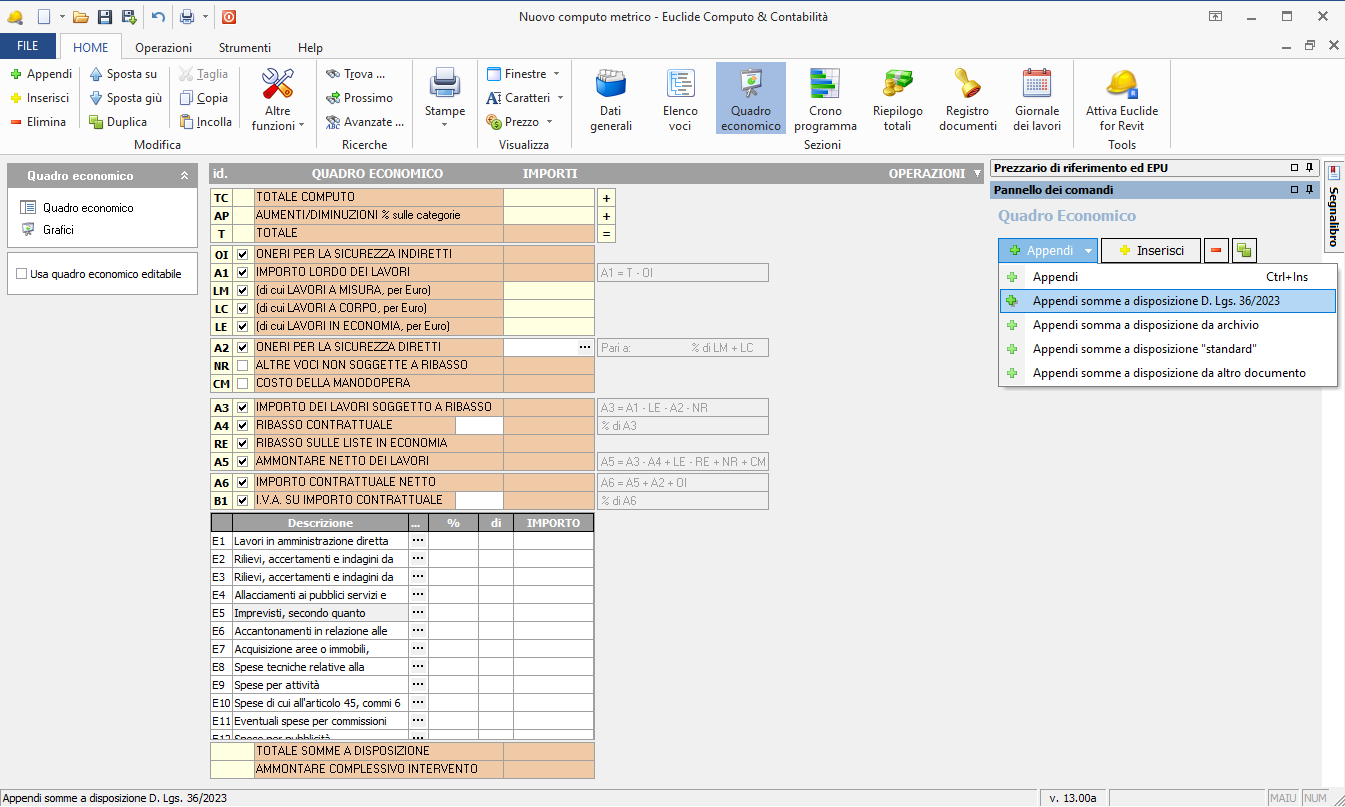Open the Registro documenti section
The height and width of the screenshot is (807, 1345).
click(967, 100)
